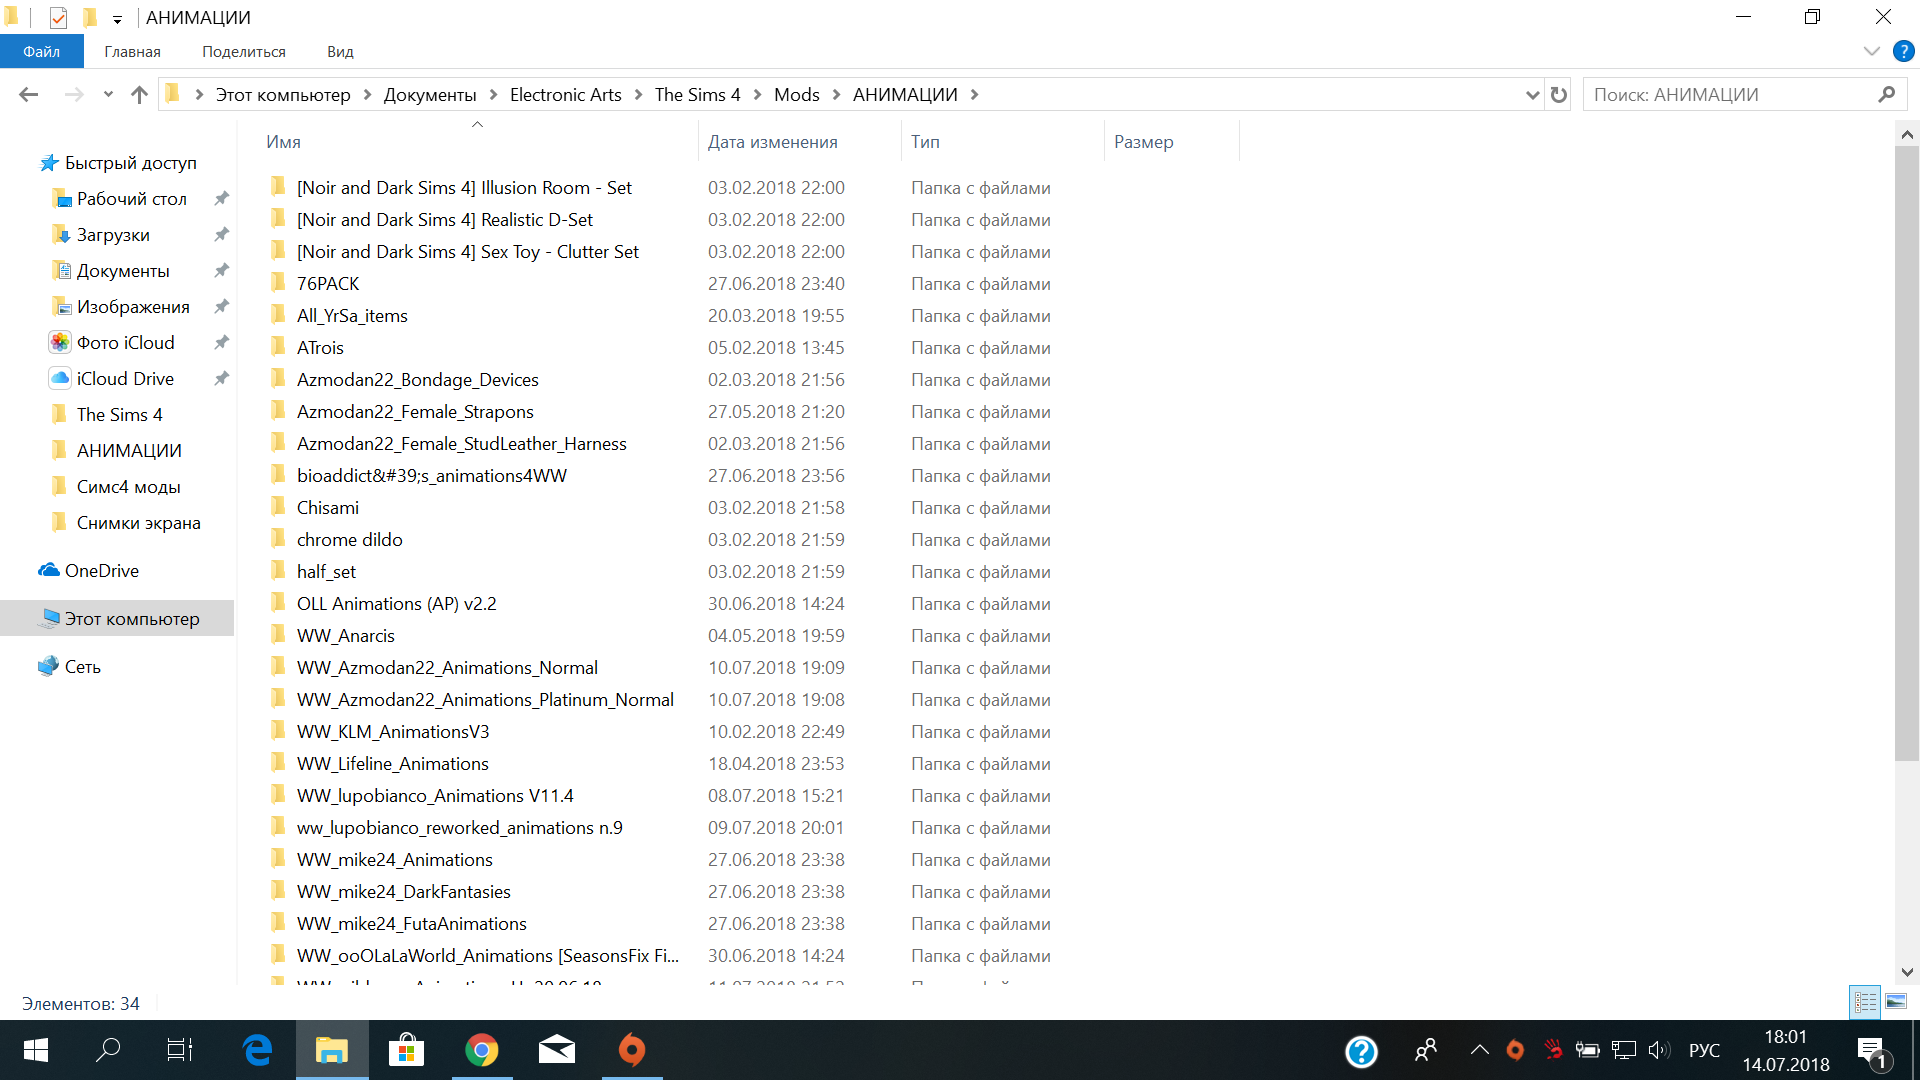The width and height of the screenshot is (1920, 1080).
Task: Switch input language РУС indicator
Action: pyautogui.click(x=1704, y=1050)
